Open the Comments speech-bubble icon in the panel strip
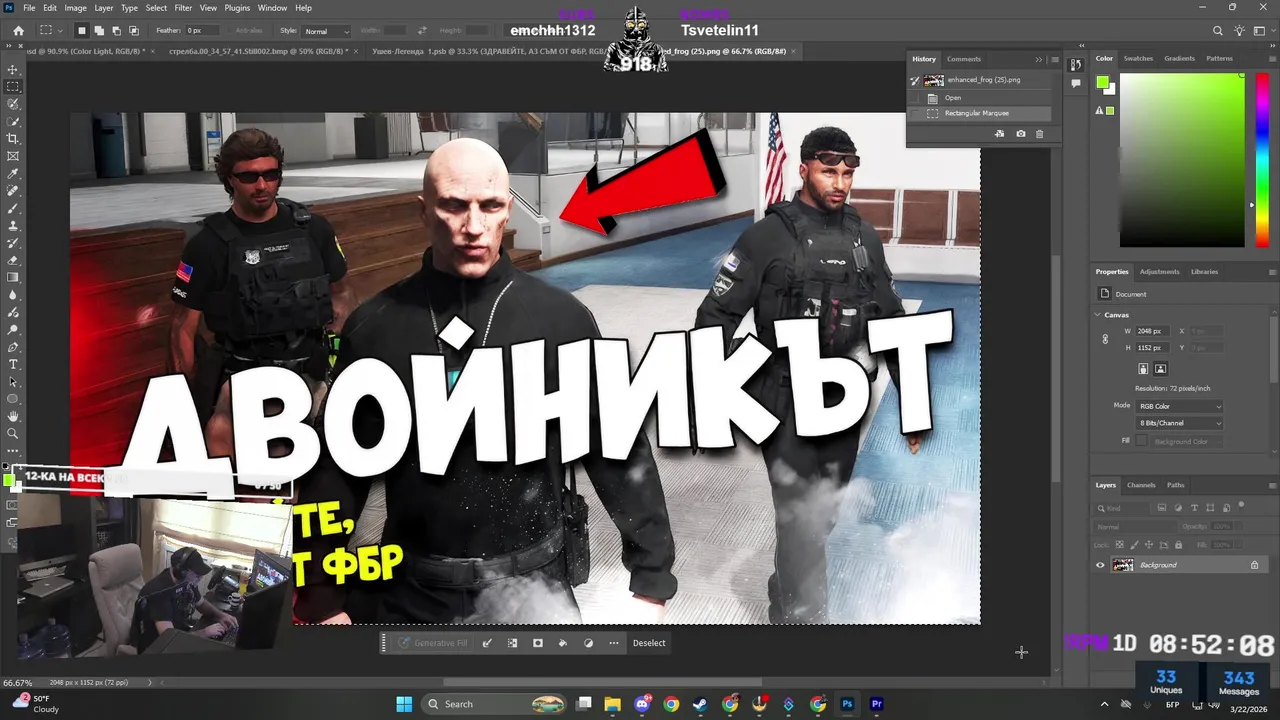The width and height of the screenshot is (1280, 720). point(1075,83)
